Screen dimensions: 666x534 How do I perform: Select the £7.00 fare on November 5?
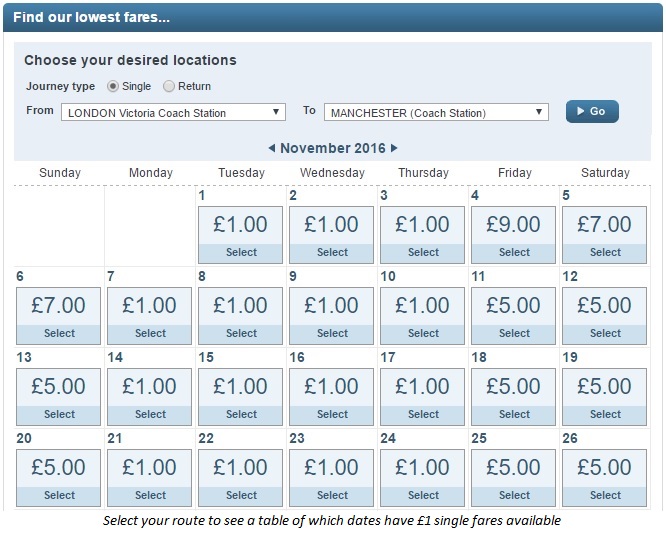(x=604, y=235)
